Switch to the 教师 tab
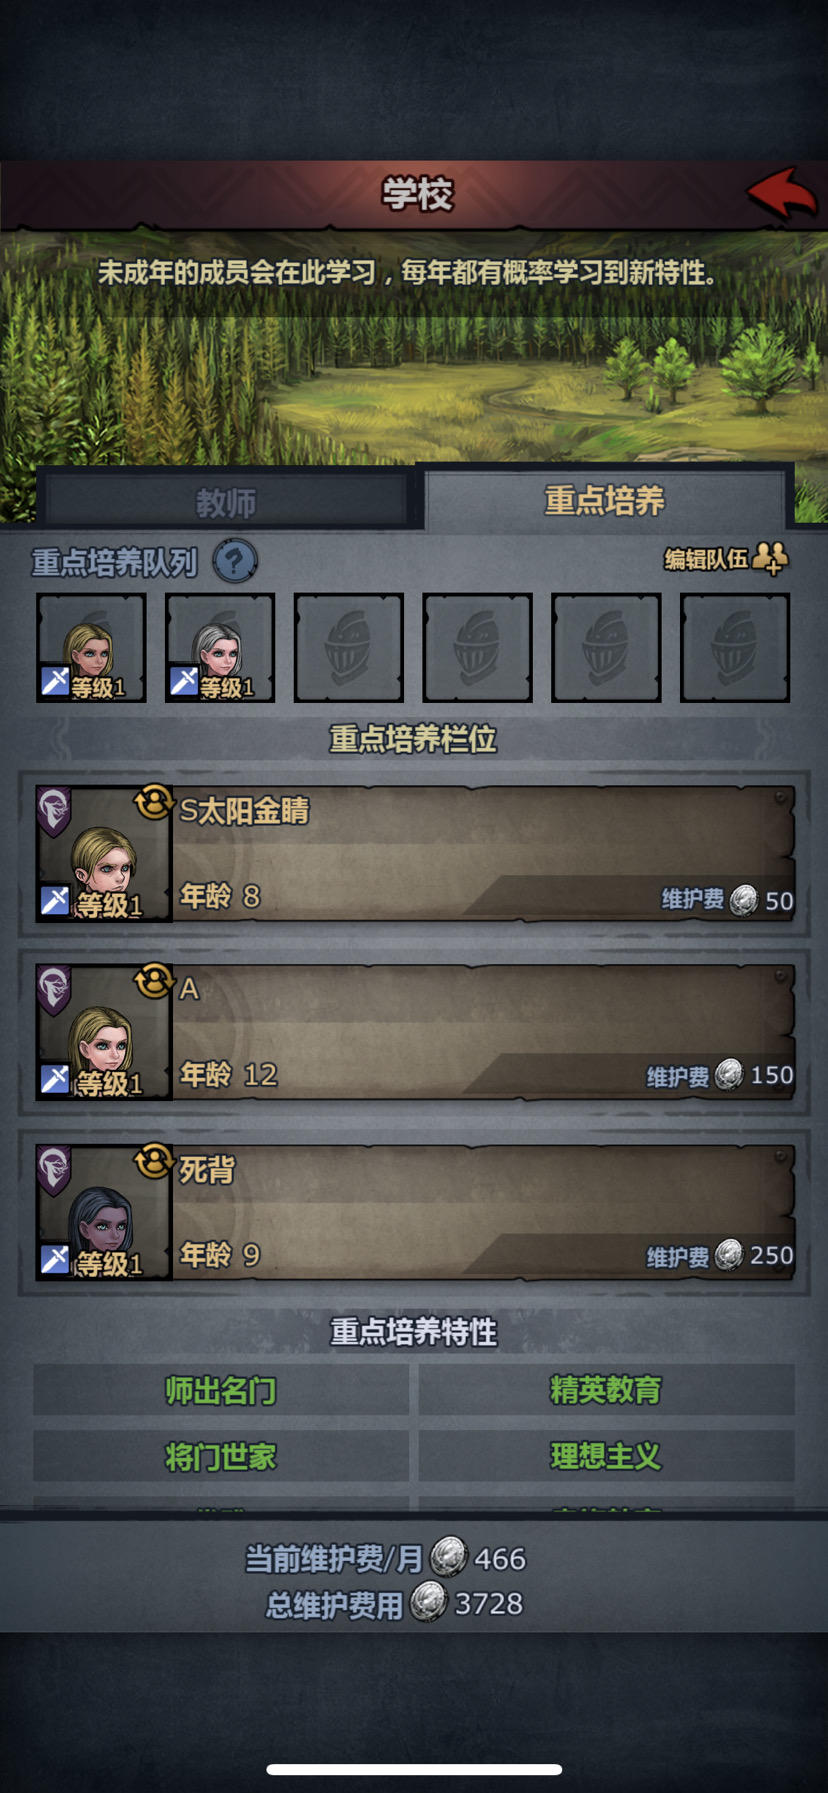This screenshot has height=1793, width=828. pyautogui.click(x=225, y=501)
